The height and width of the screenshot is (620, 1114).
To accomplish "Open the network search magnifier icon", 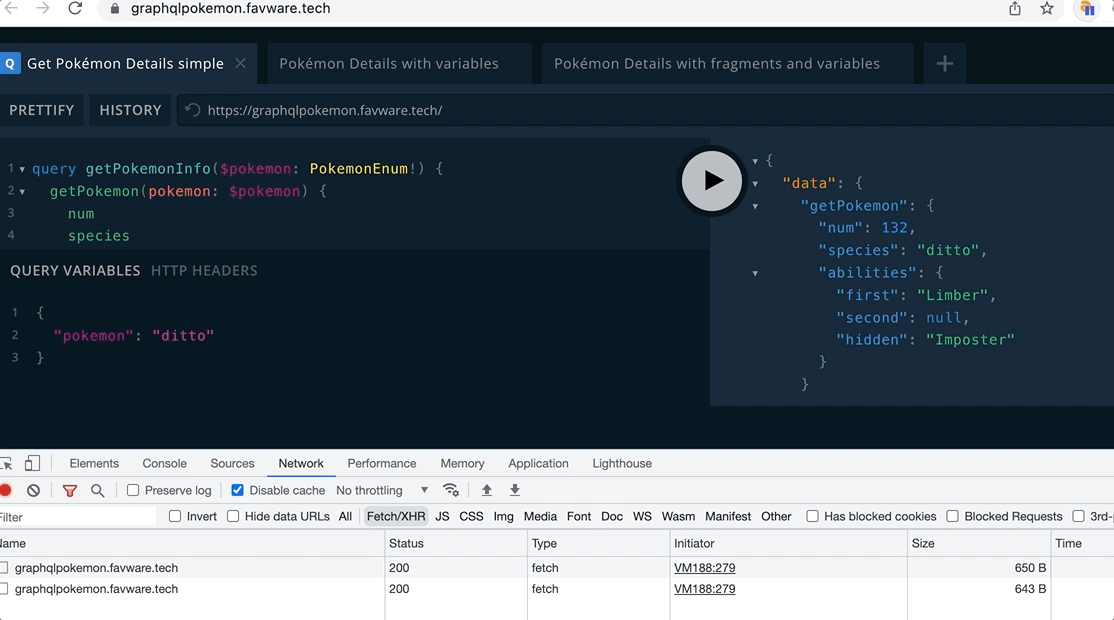I will [98, 490].
